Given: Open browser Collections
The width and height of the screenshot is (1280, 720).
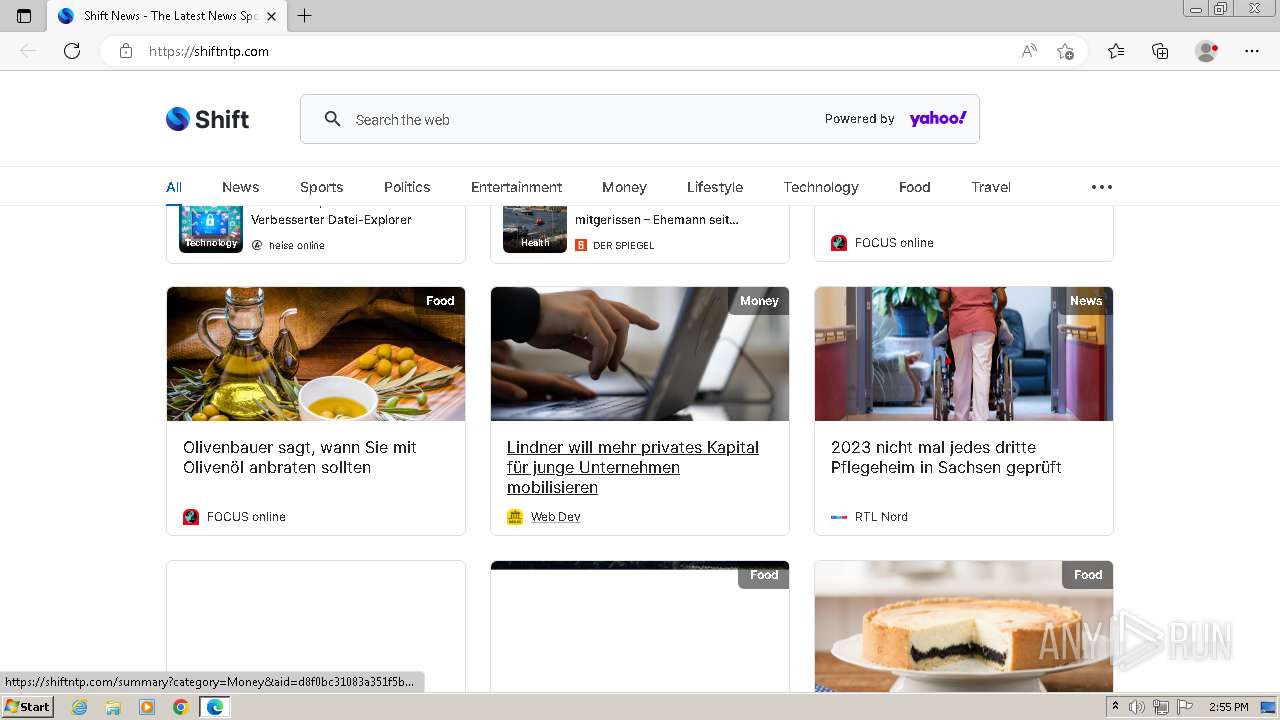Looking at the screenshot, I should tap(1160, 51).
